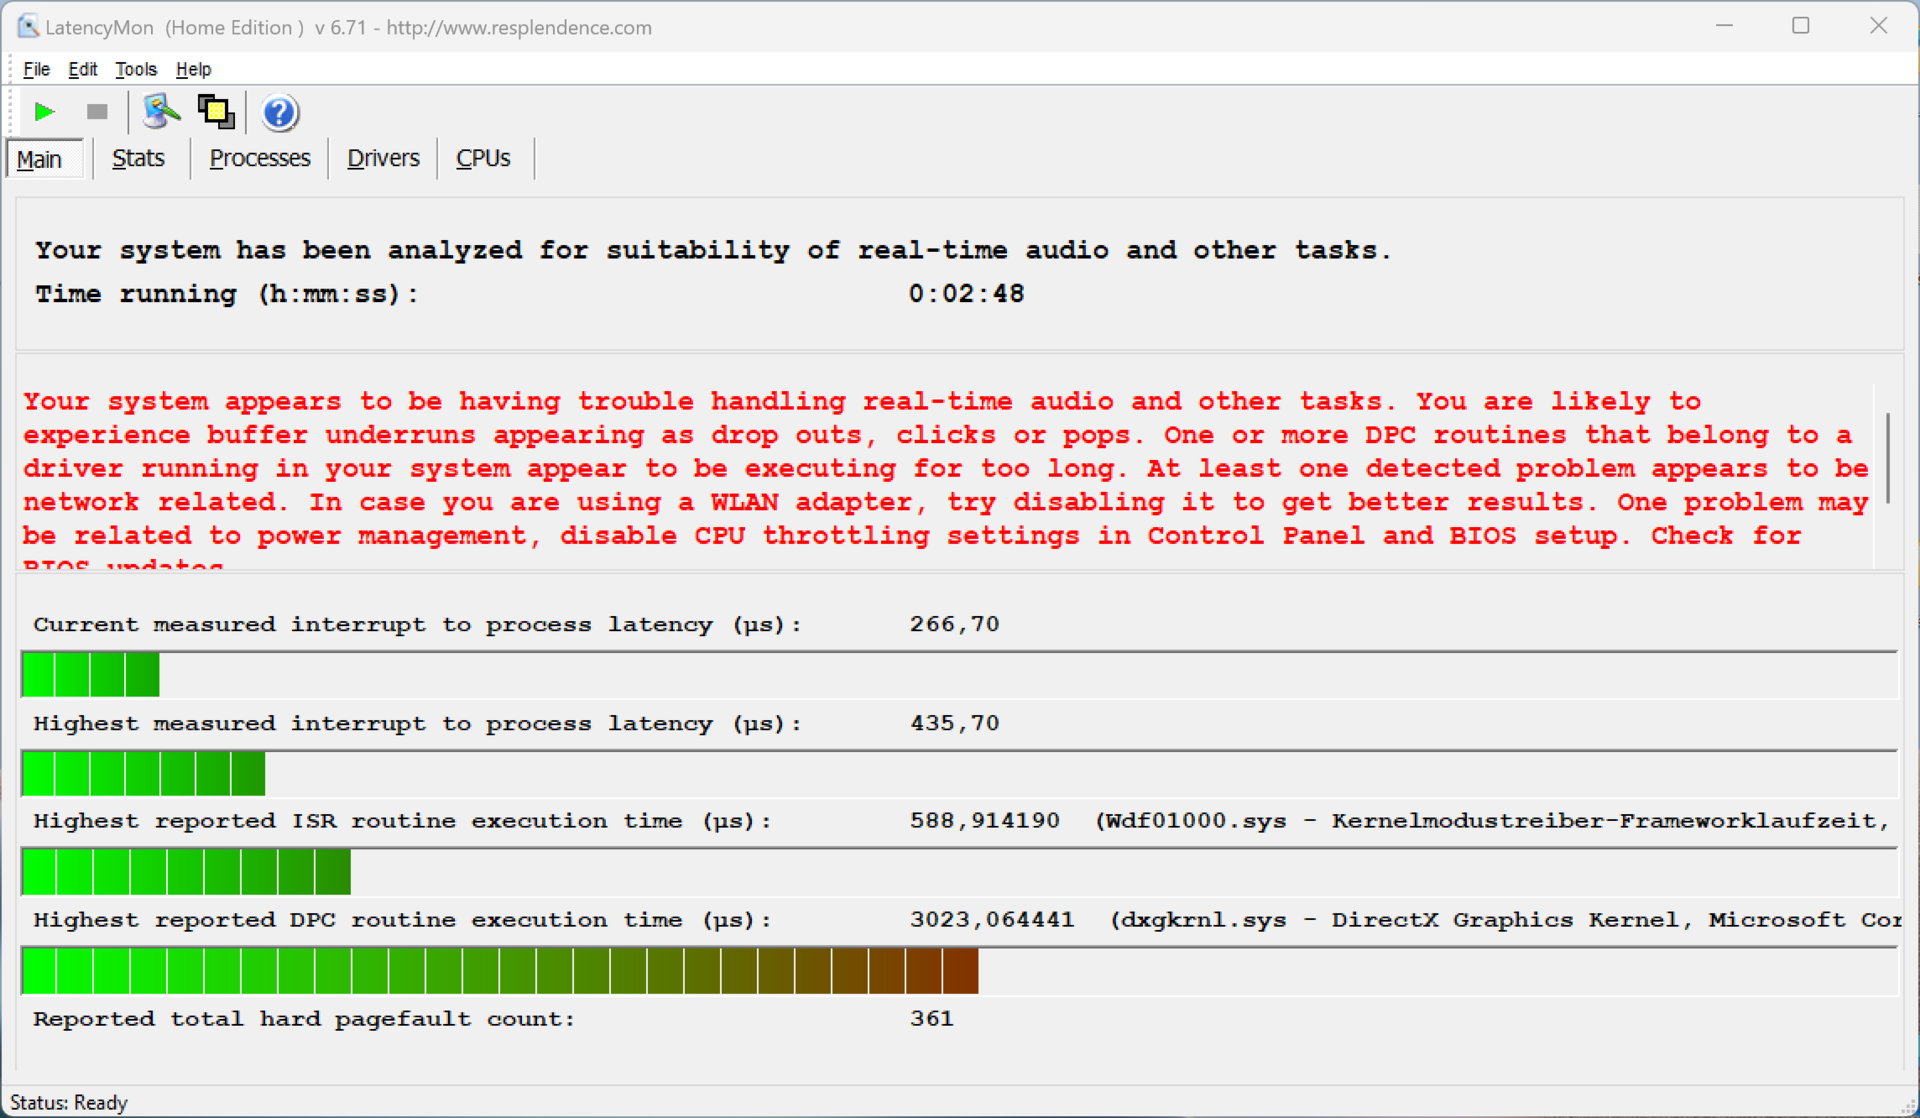The image size is (1920, 1118).
Task: Switch to the Processes tab
Action: 260,159
